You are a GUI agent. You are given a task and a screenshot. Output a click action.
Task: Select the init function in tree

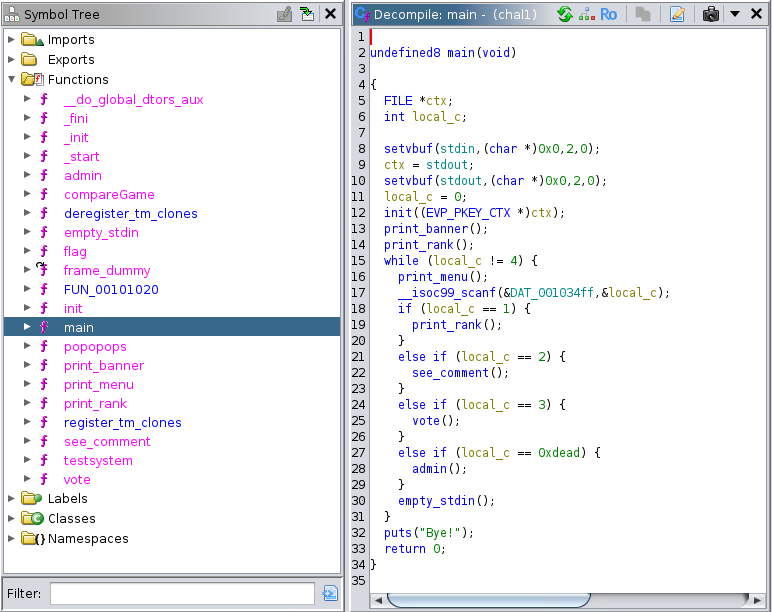coord(73,309)
